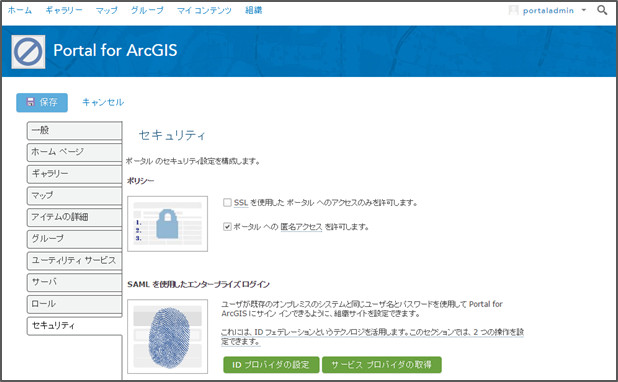
Task: Click the セキュリティ page heading
Action: coord(172,135)
